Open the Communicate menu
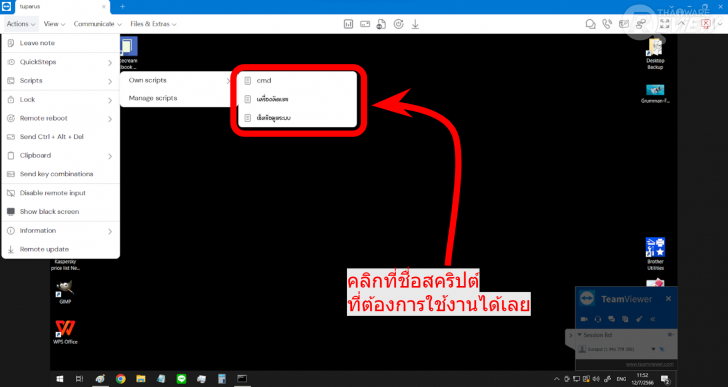Image resolution: width=728 pixels, height=387 pixels. [98, 24]
